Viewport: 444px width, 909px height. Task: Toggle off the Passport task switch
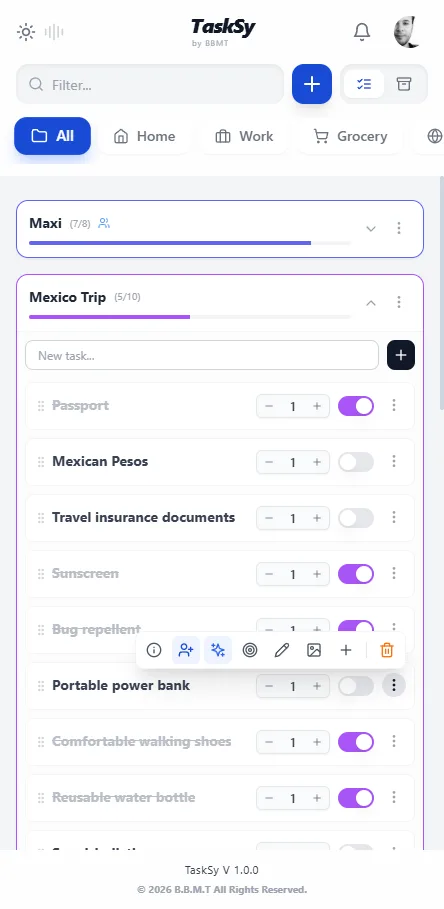[x=356, y=406]
